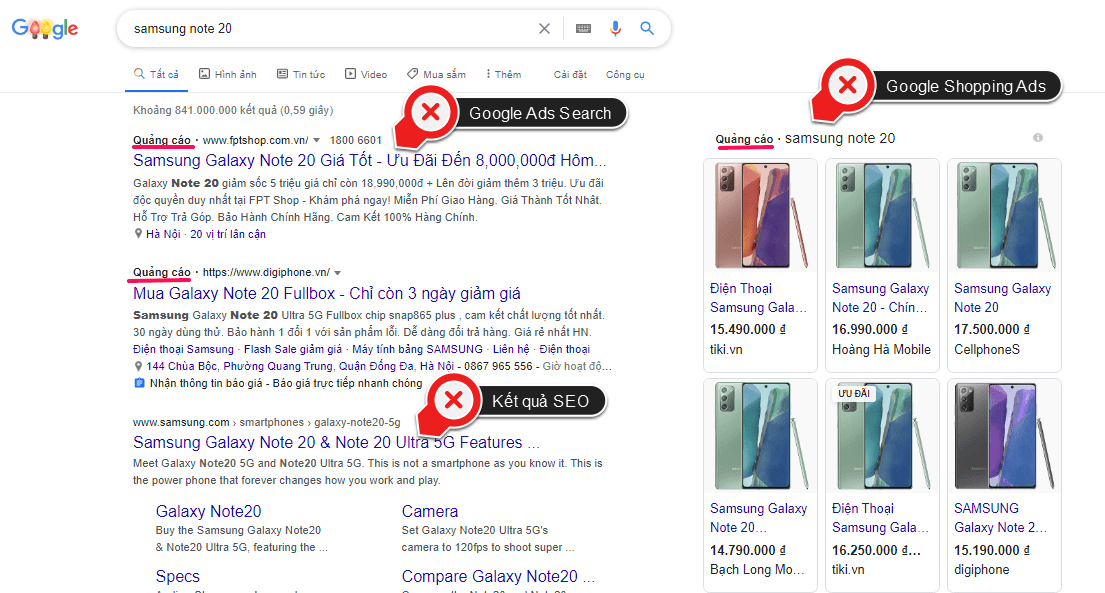
Task: Click 144 Chùa Bộc address link
Action: 300,366
